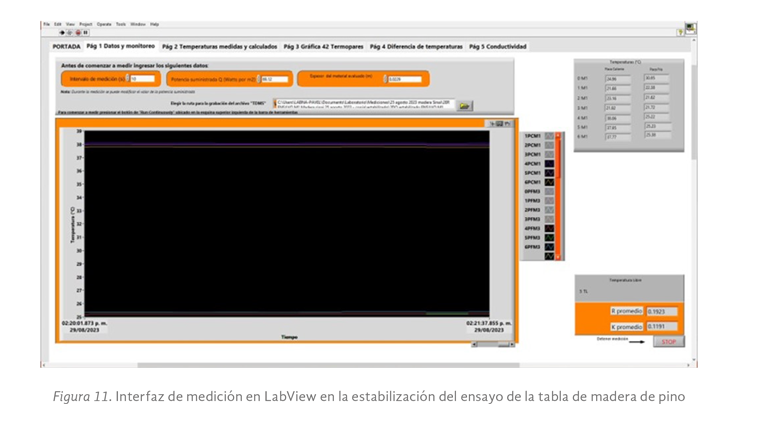
Task: Click the chart's horizontal scrollbar left arrow
Action: [475, 345]
